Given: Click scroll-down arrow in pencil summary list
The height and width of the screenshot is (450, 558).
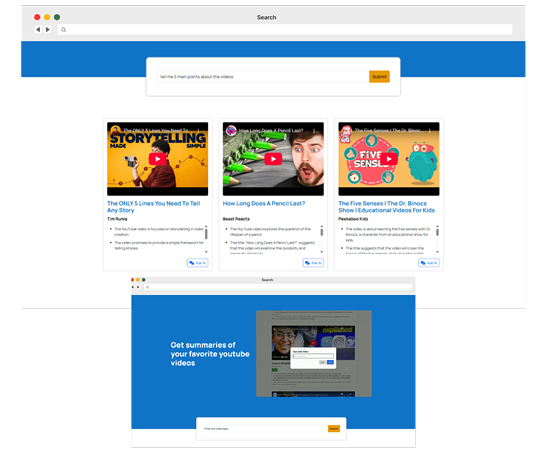Looking at the screenshot, I should (322, 252).
